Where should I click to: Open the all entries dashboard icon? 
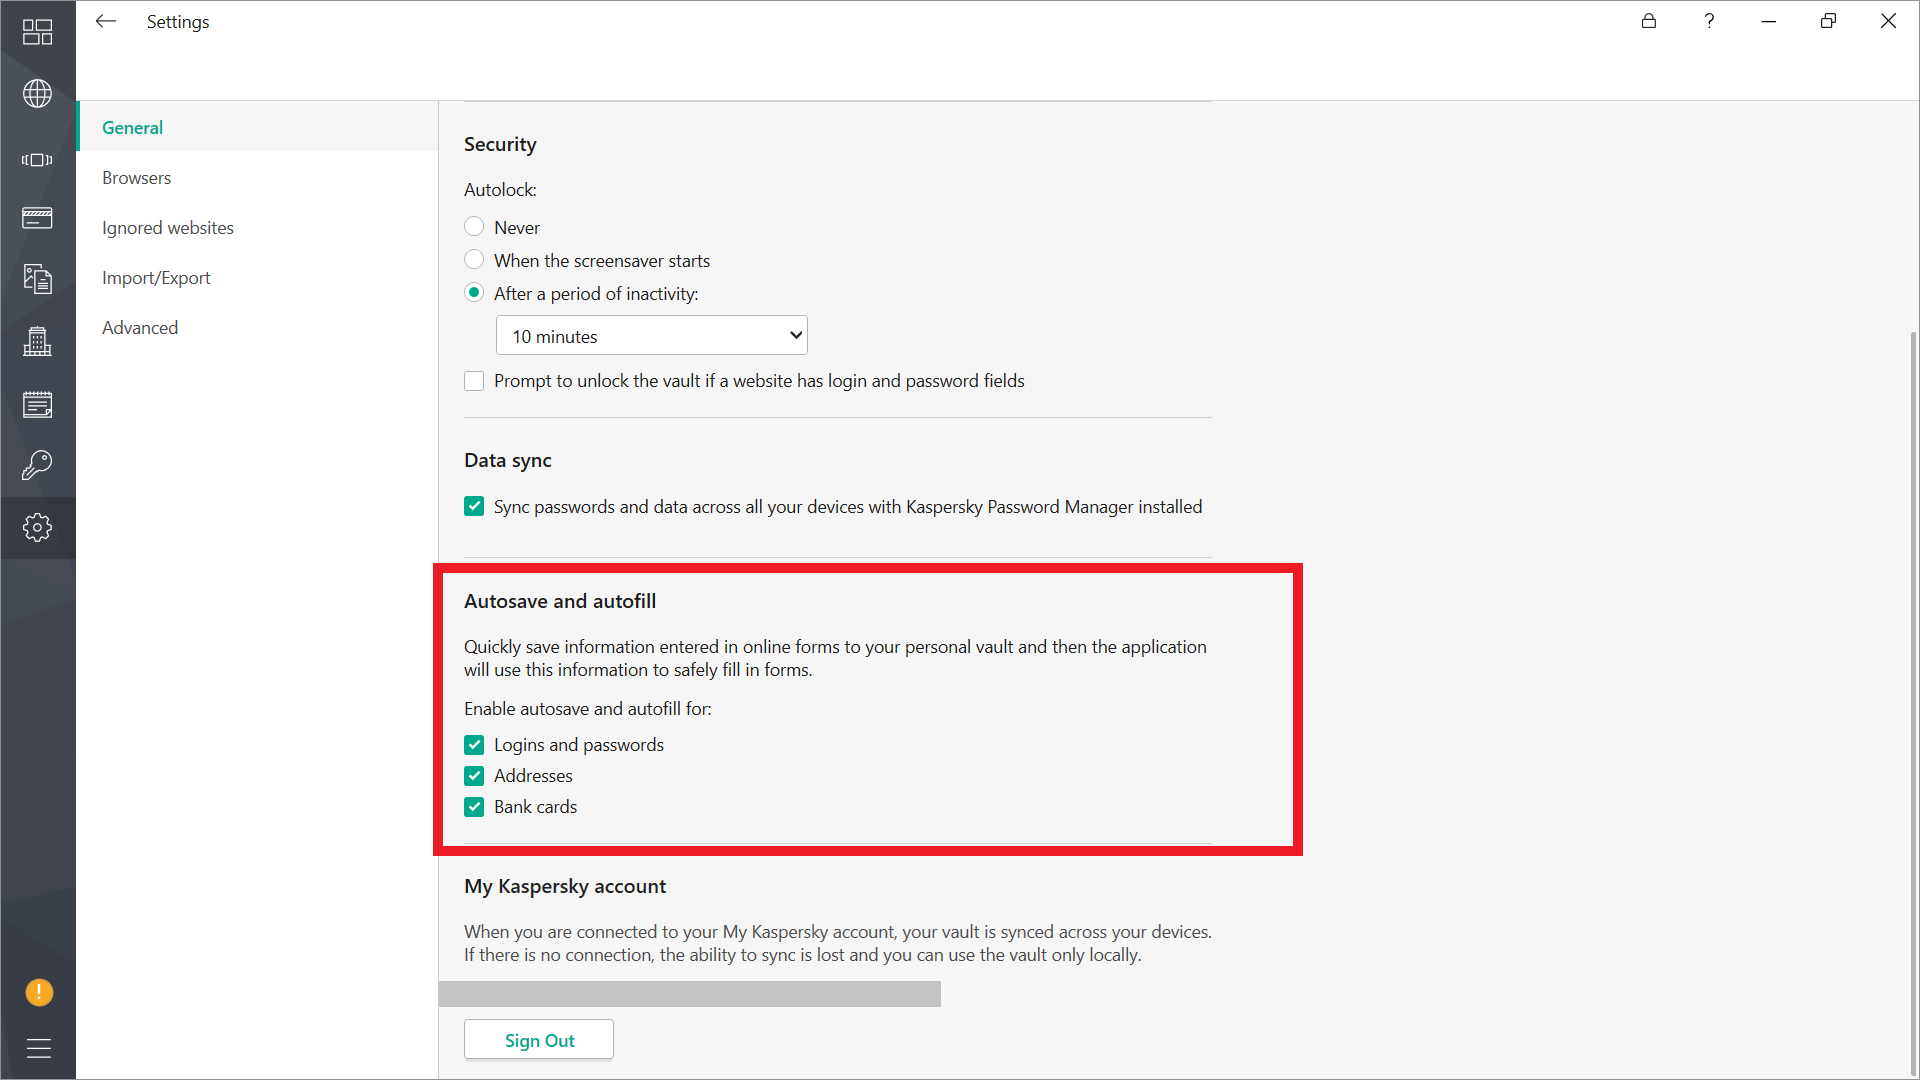pos(37,32)
